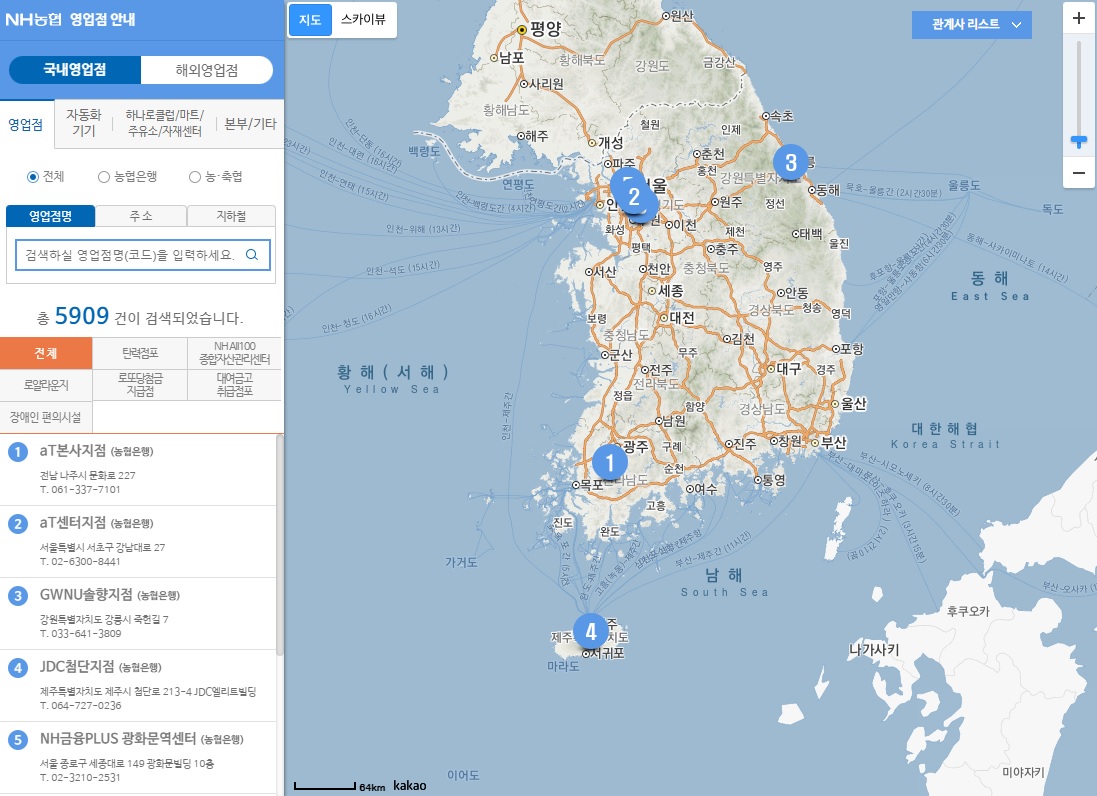Click the 울릉도 island label on map

pos(964,185)
